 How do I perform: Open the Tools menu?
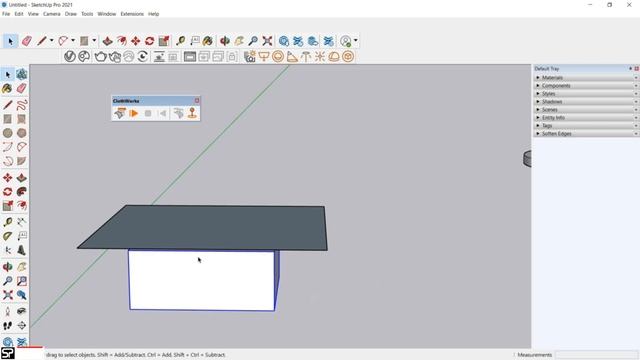click(87, 14)
